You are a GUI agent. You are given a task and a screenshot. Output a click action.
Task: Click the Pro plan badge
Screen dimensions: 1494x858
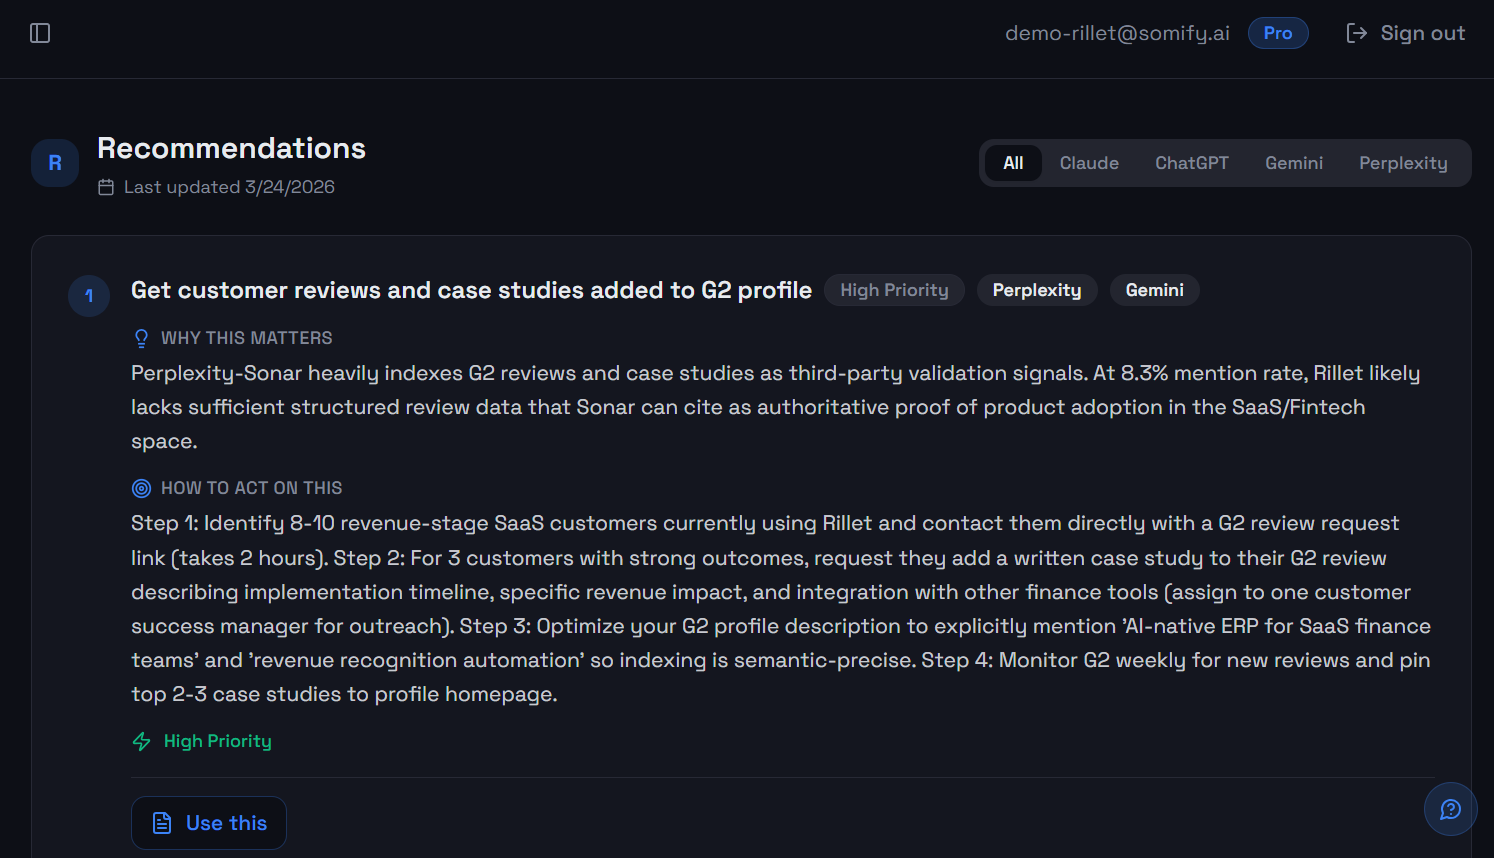point(1277,33)
